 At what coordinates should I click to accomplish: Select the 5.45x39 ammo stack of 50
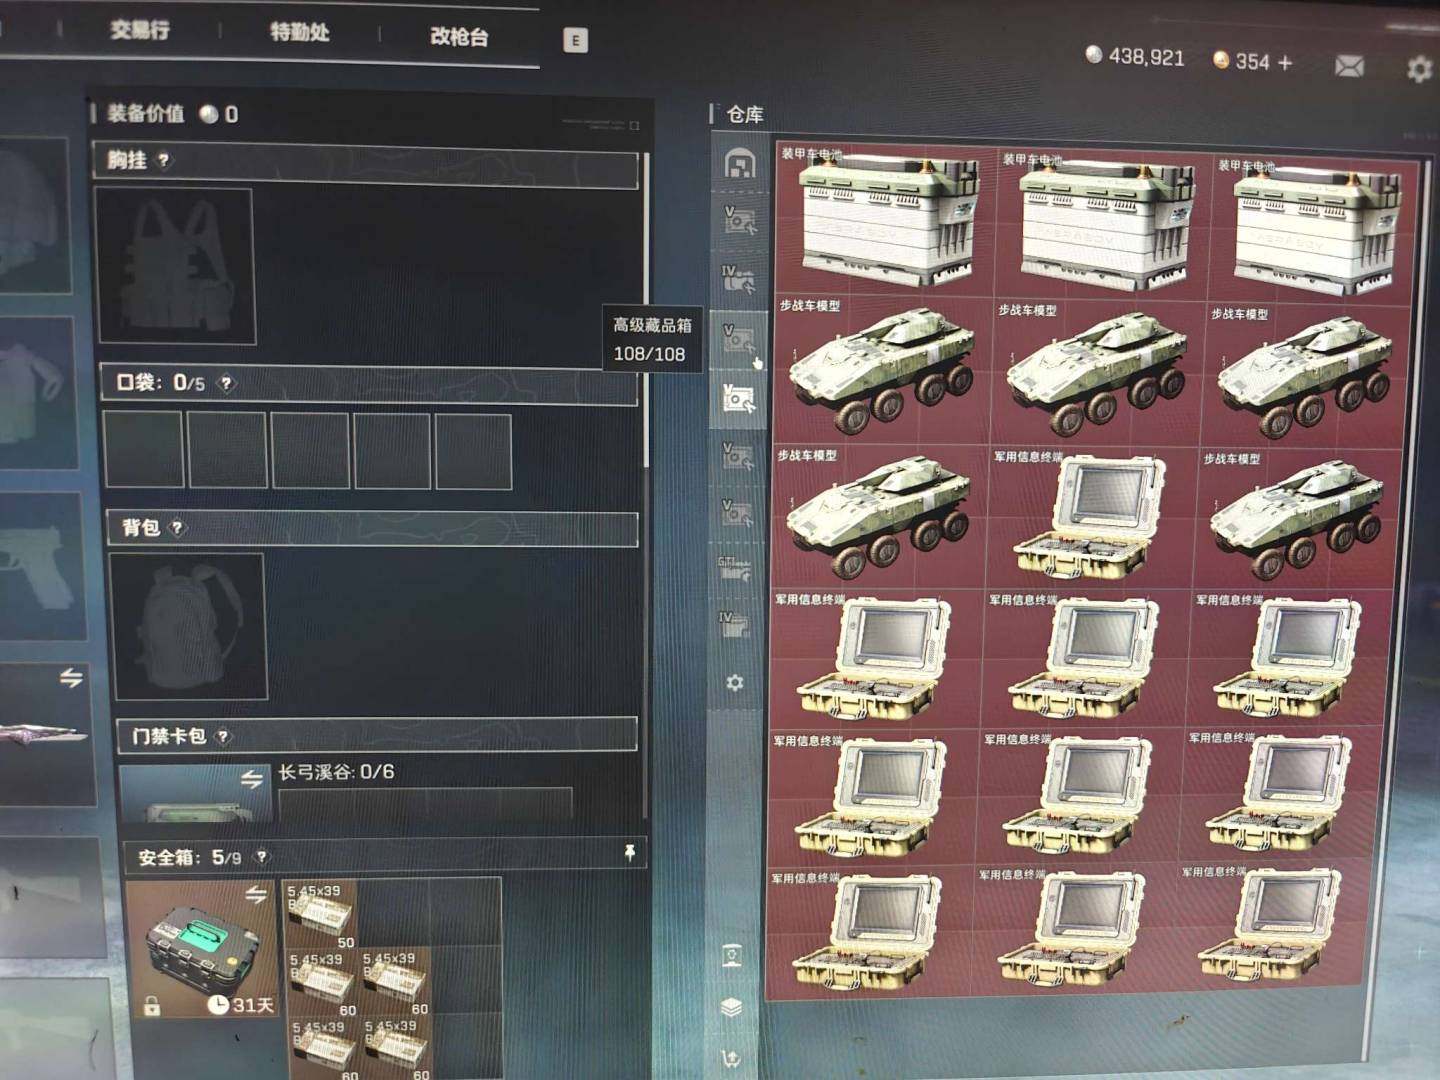tap(321, 913)
